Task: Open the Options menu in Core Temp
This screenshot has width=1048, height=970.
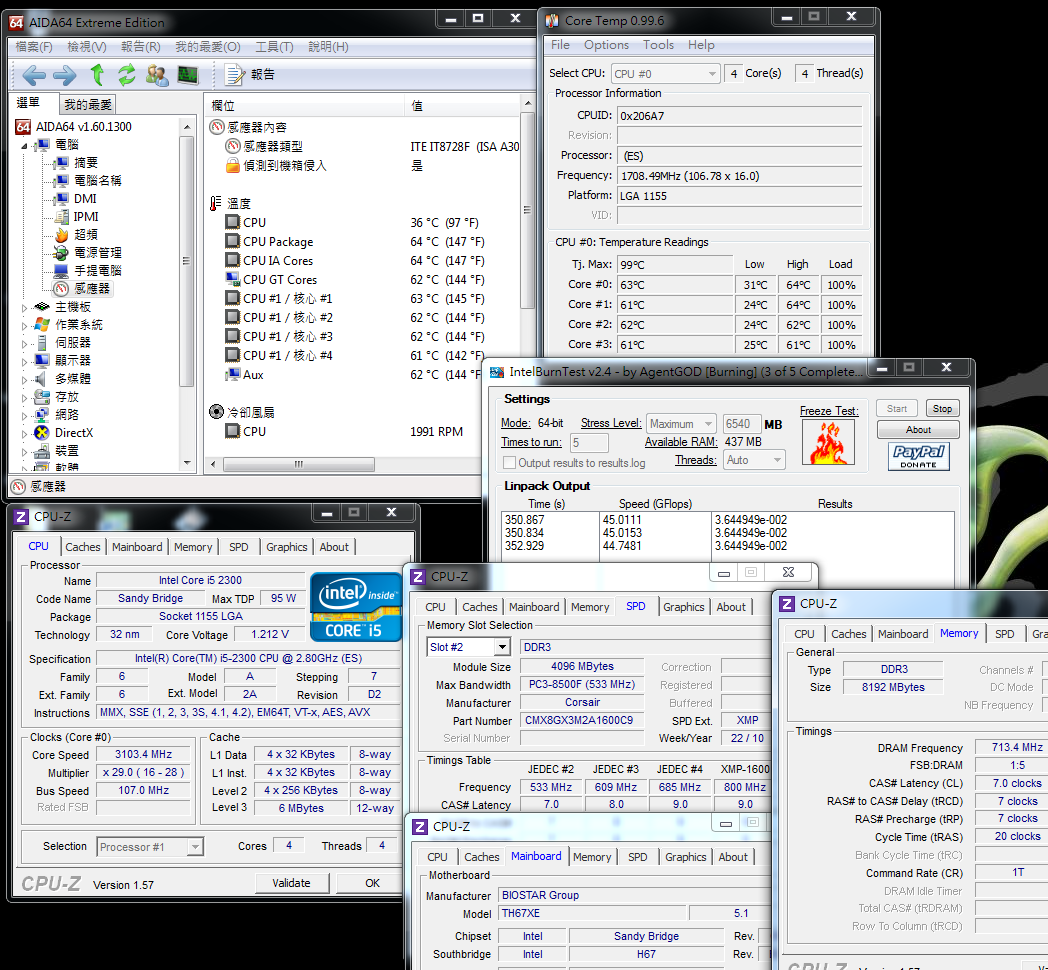Action: [x=606, y=45]
